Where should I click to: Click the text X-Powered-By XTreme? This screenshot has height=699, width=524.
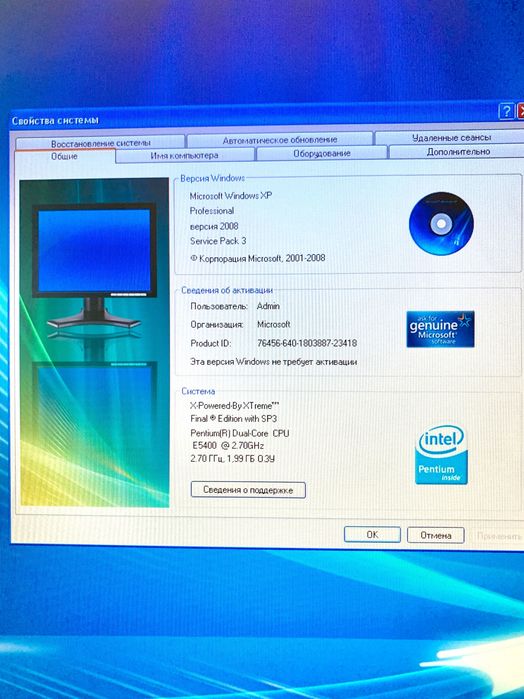click(x=235, y=406)
